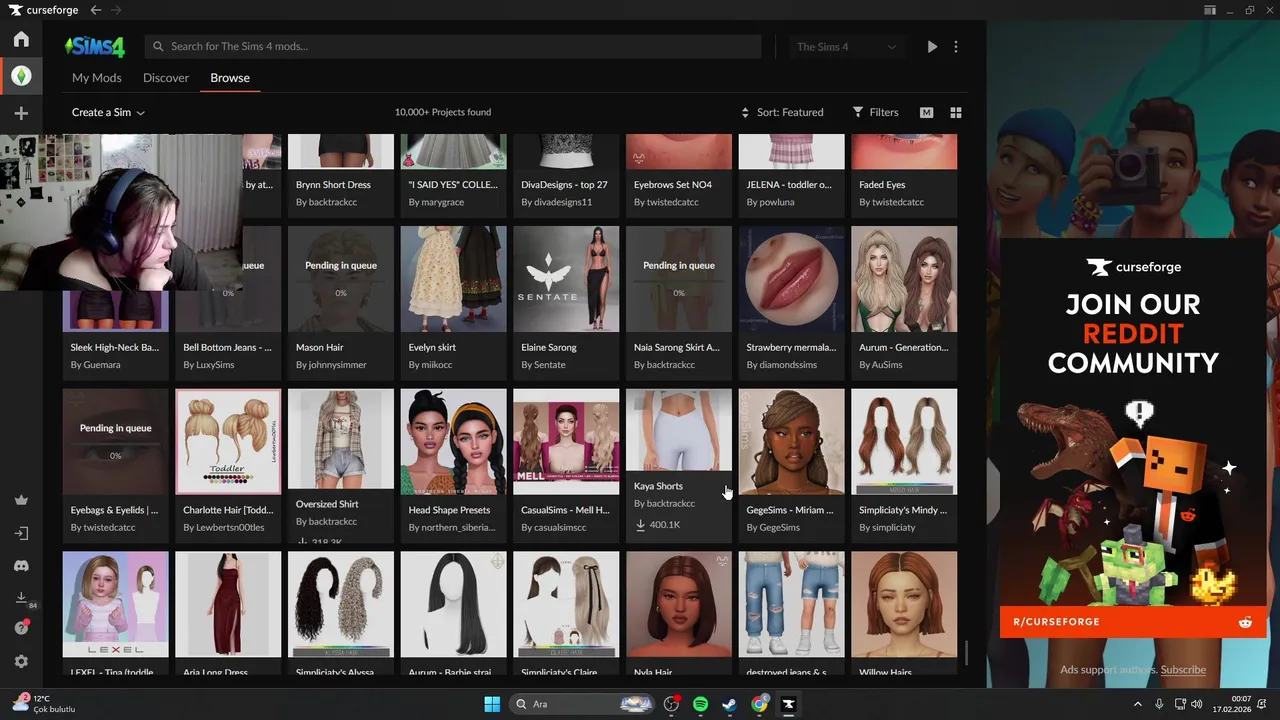Launch Spotify from the taskbar

coord(700,704)
